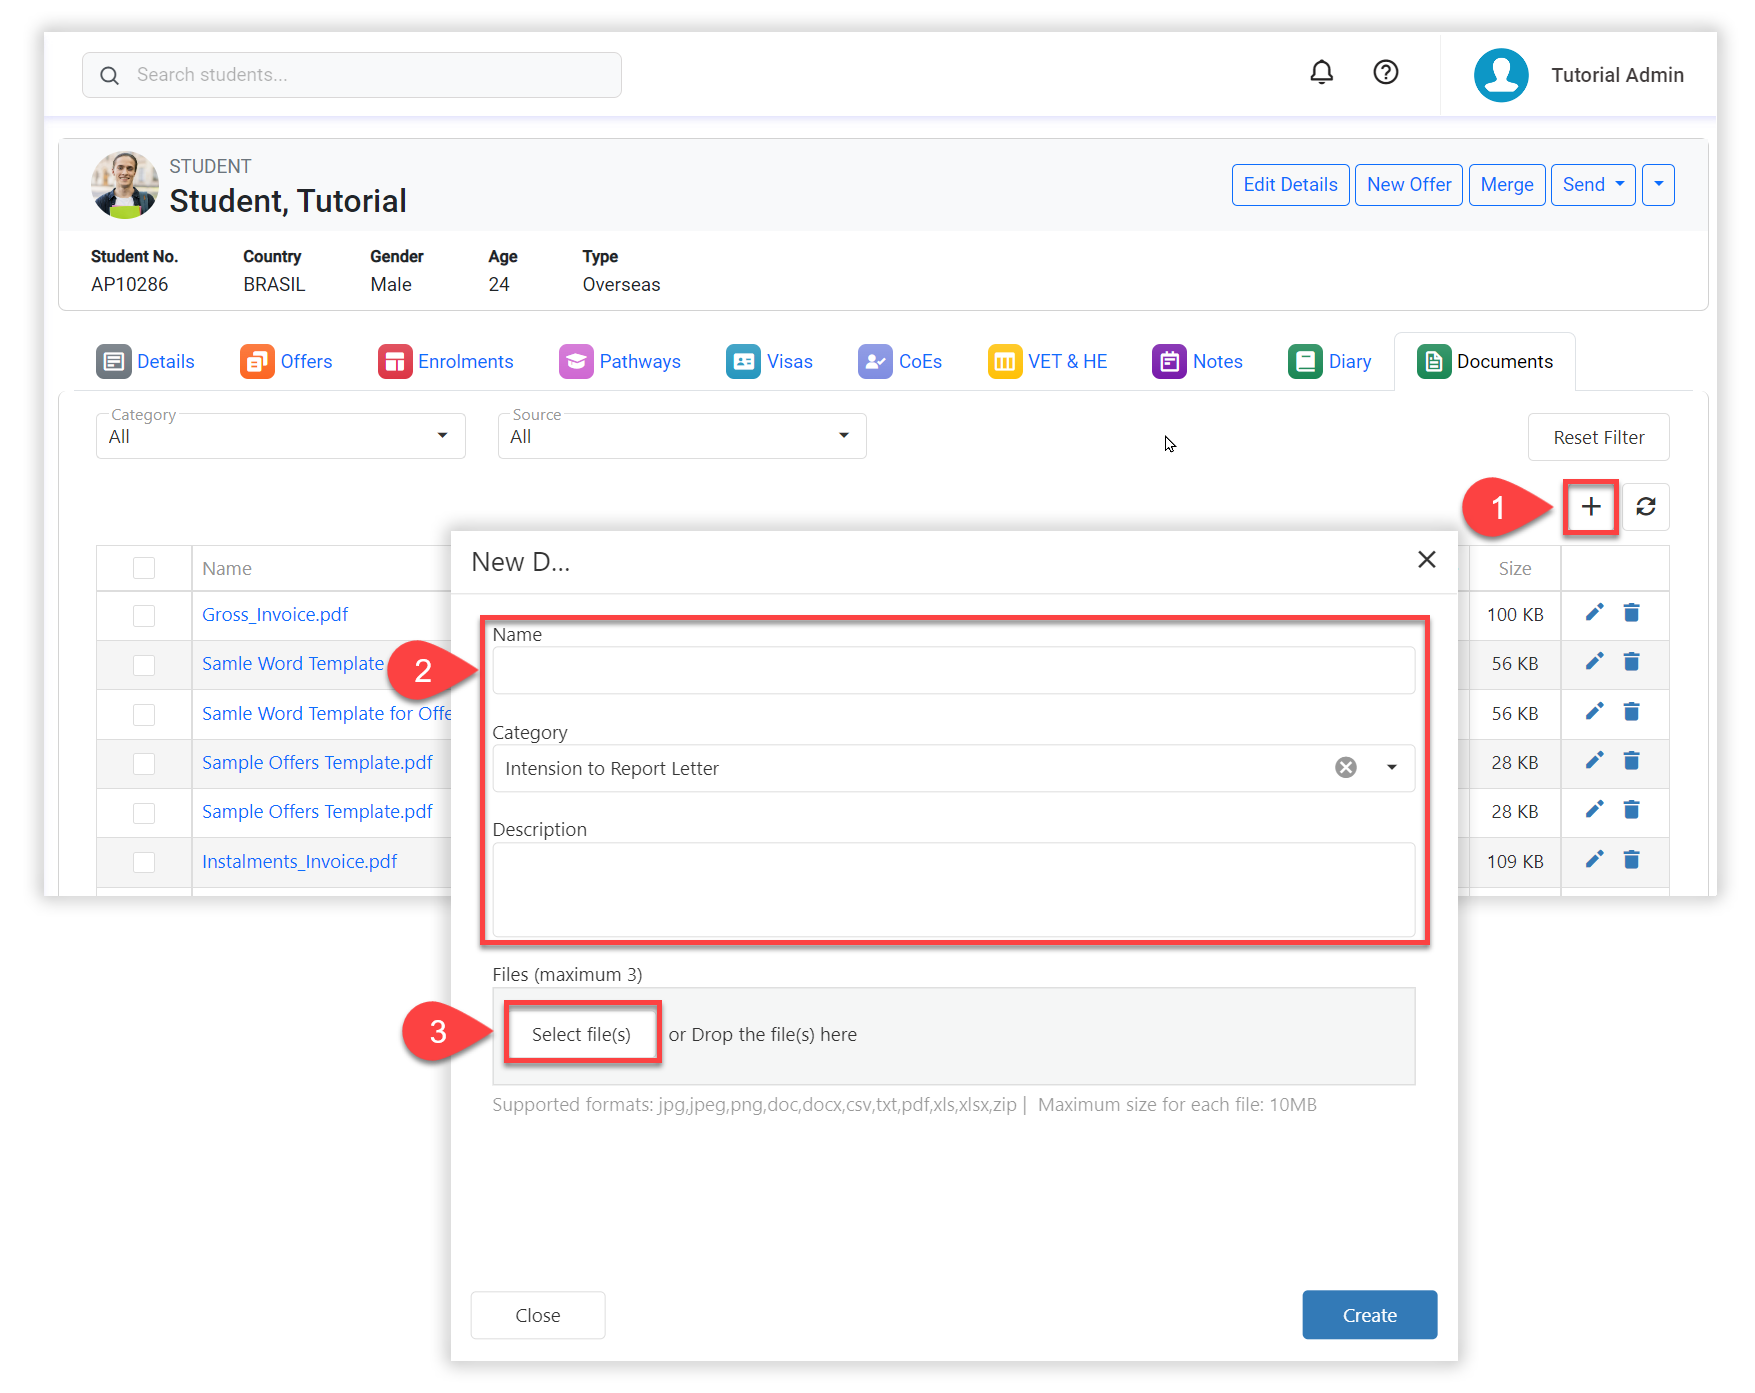Open the Visas tab
The image size is (1755, 1393).
click(x=769, y=362)
